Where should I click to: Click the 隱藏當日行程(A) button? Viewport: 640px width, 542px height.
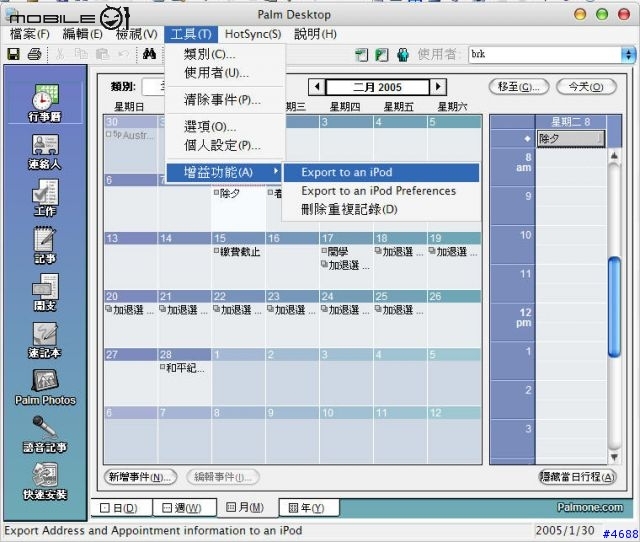click(577, 477)
